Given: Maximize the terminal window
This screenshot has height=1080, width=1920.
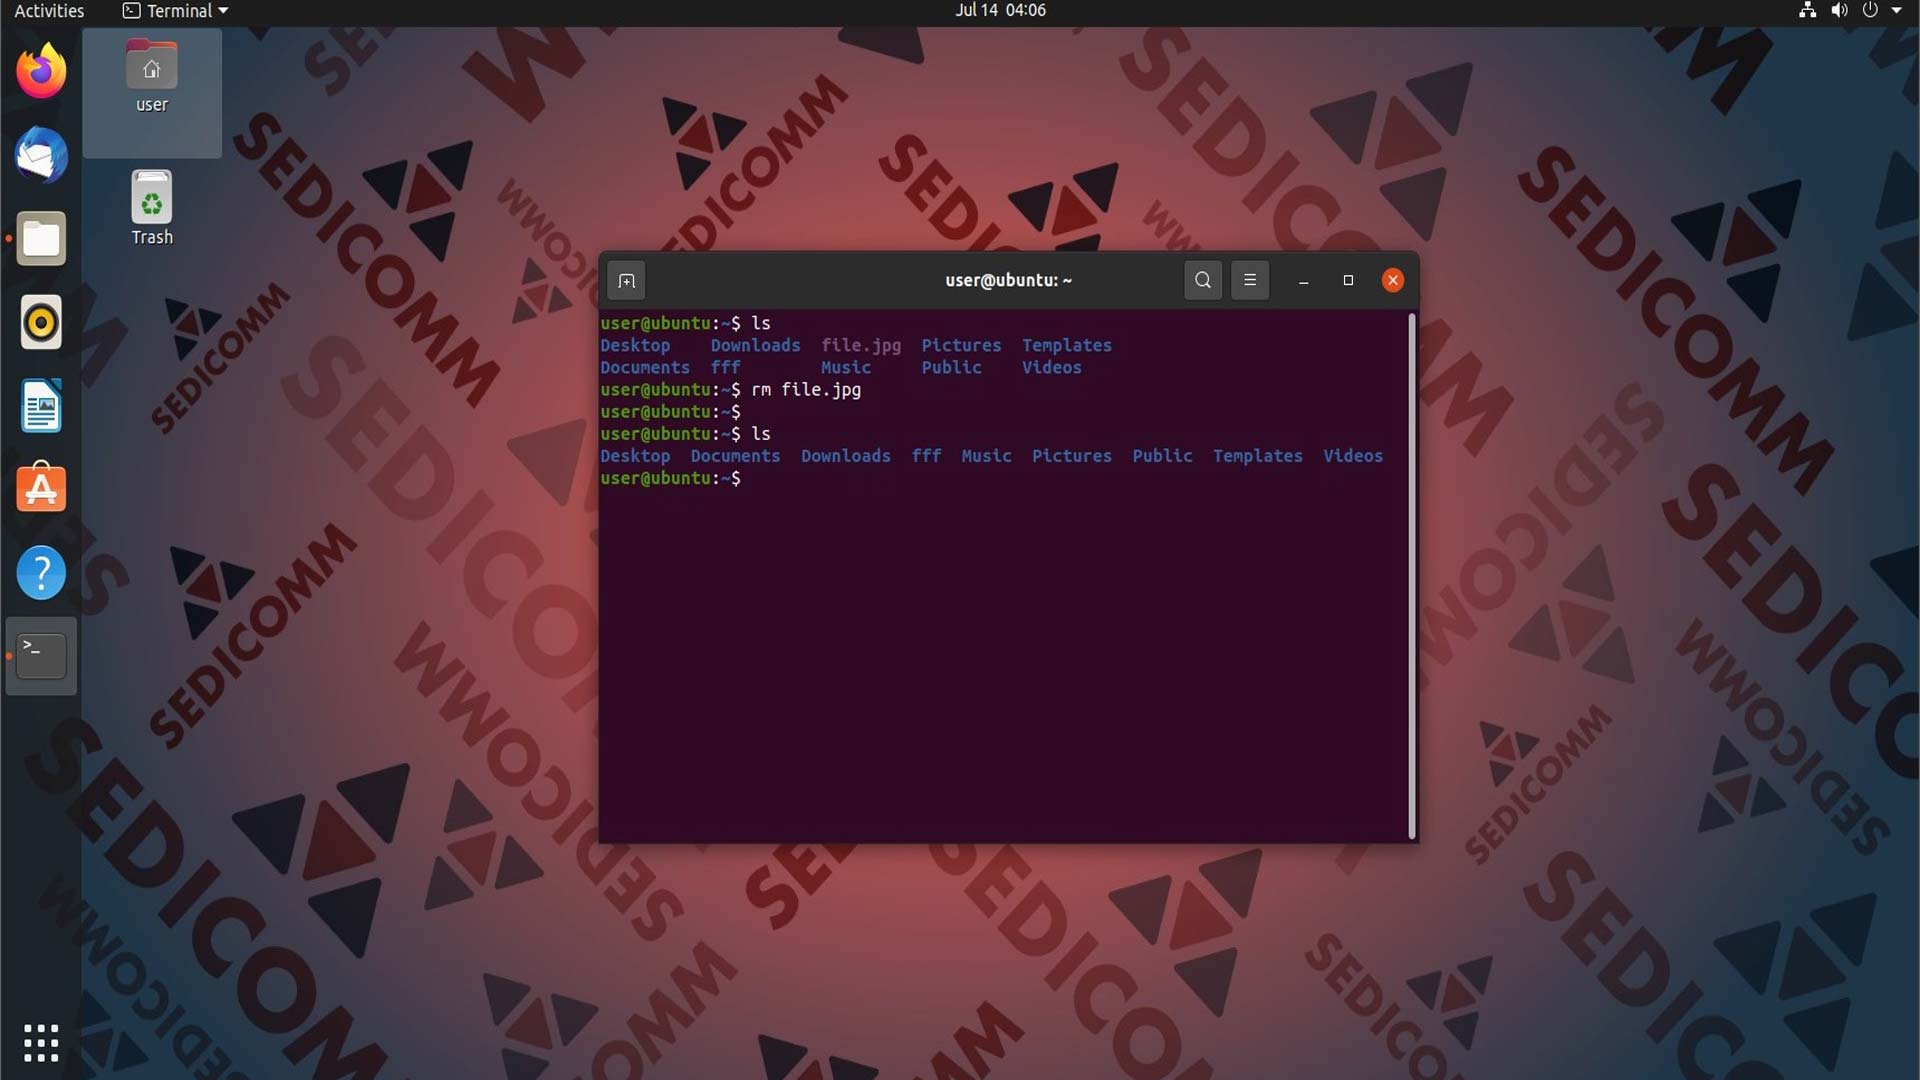Looking at the screenshot, I should pos(1348,280).
